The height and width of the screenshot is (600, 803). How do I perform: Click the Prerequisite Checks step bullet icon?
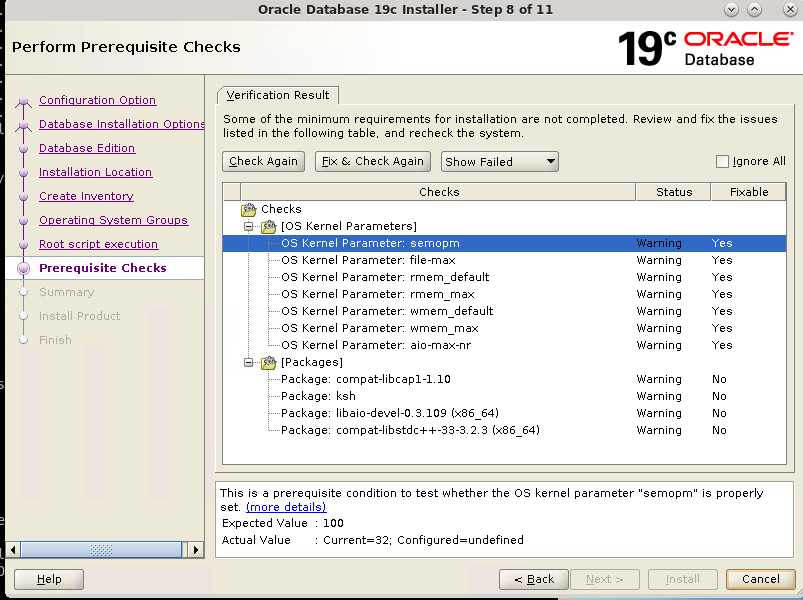click(23, 268)
